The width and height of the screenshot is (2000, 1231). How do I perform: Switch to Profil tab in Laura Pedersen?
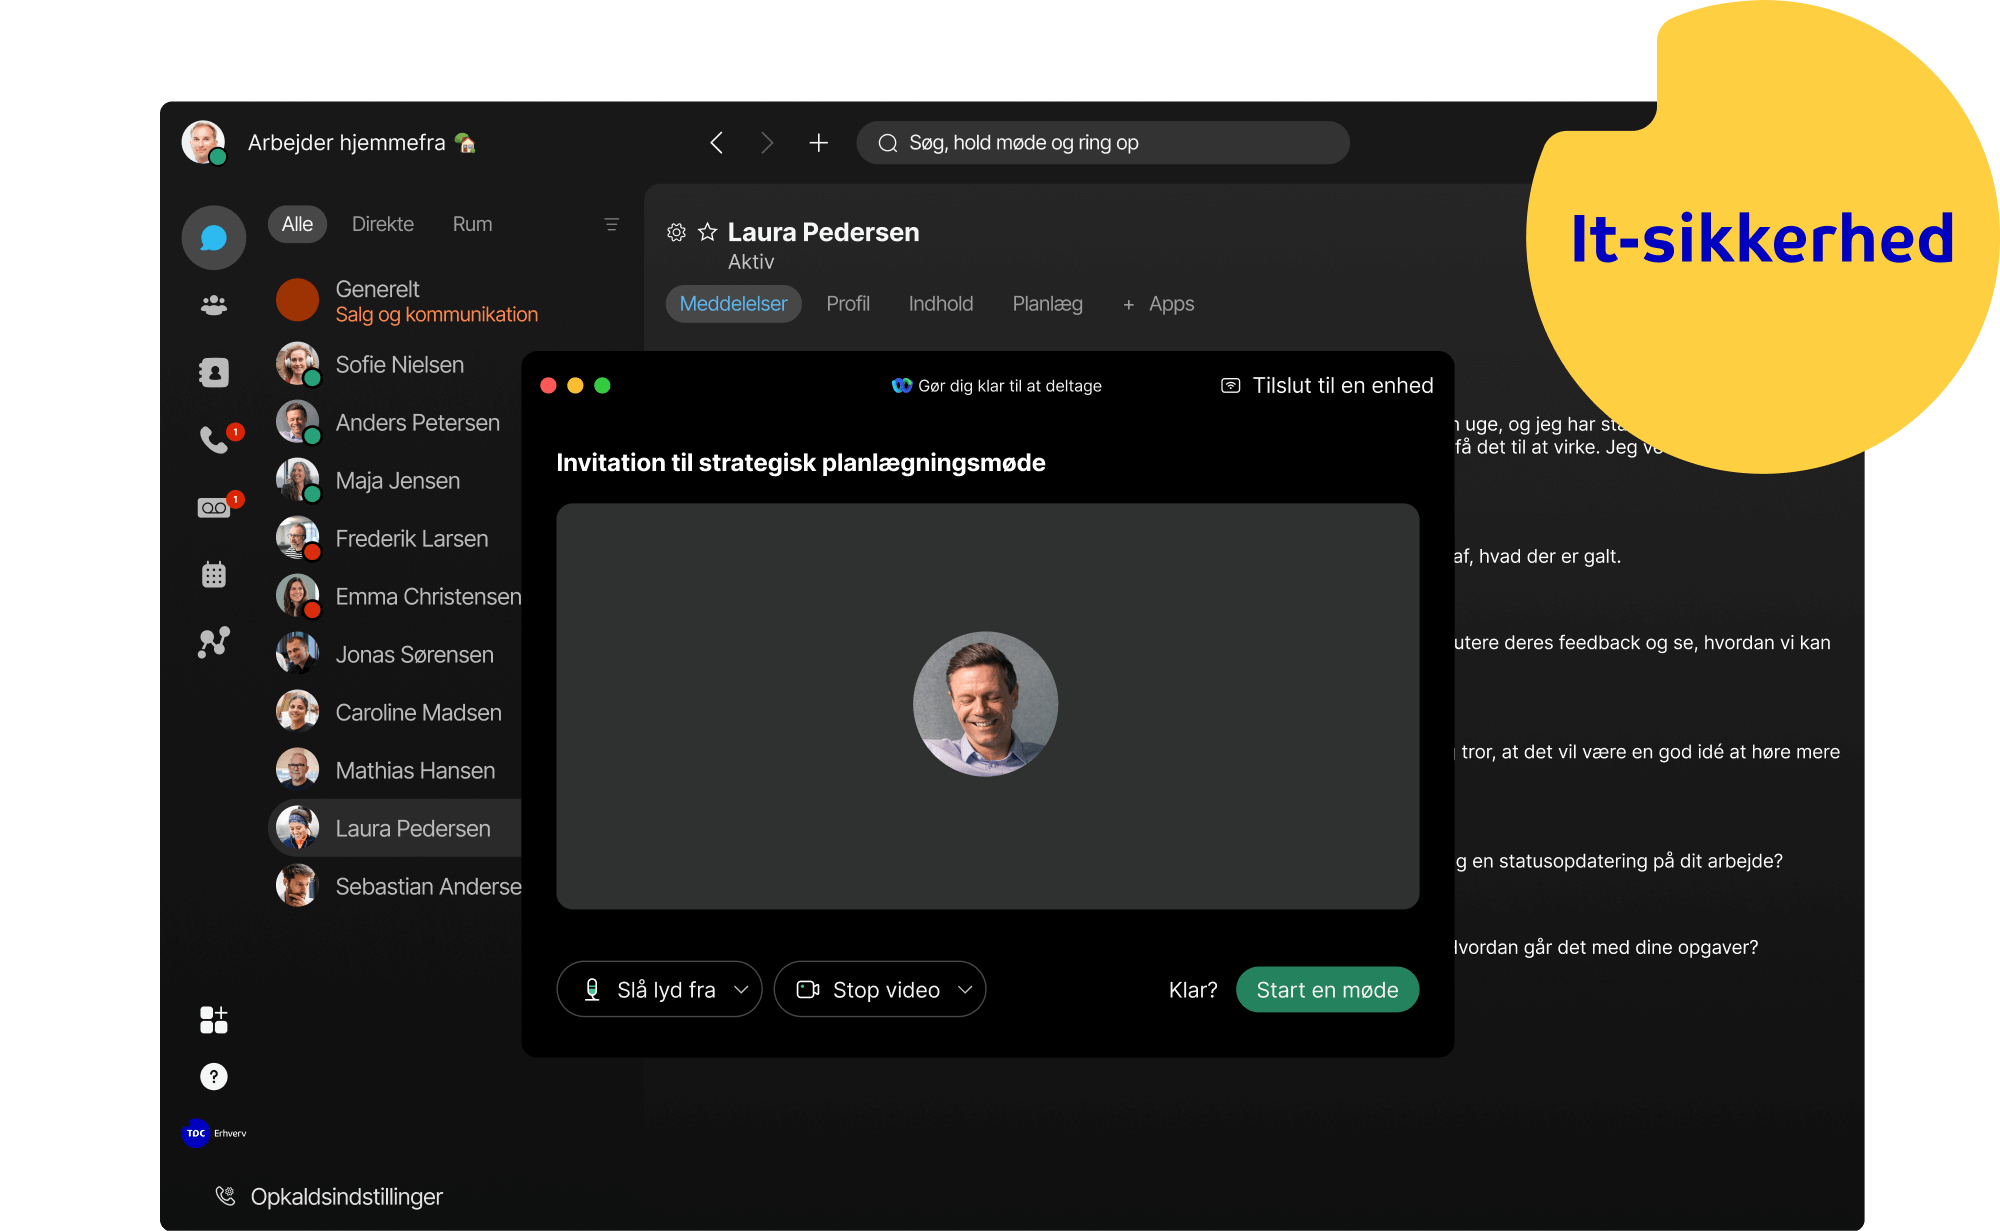[x=851, y=303]
